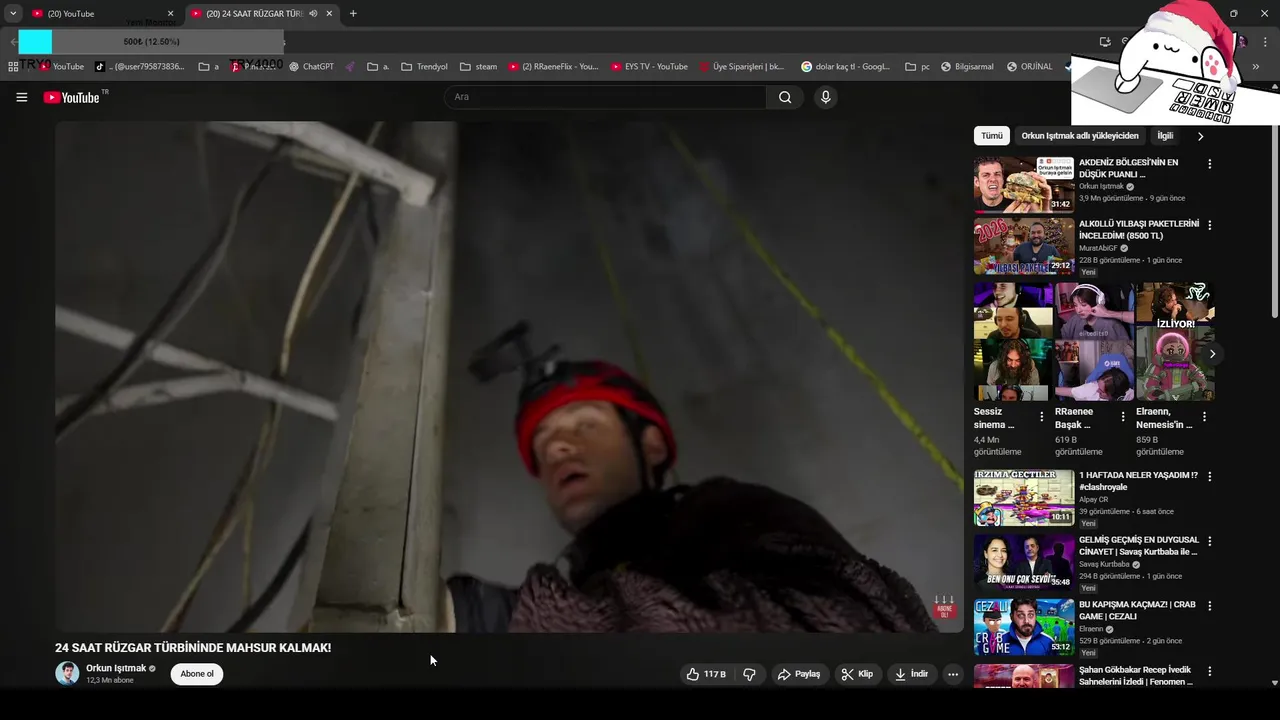Open options for 'Şahan Gökbakar Recep İvedik' video

[x=1209, y=671]
